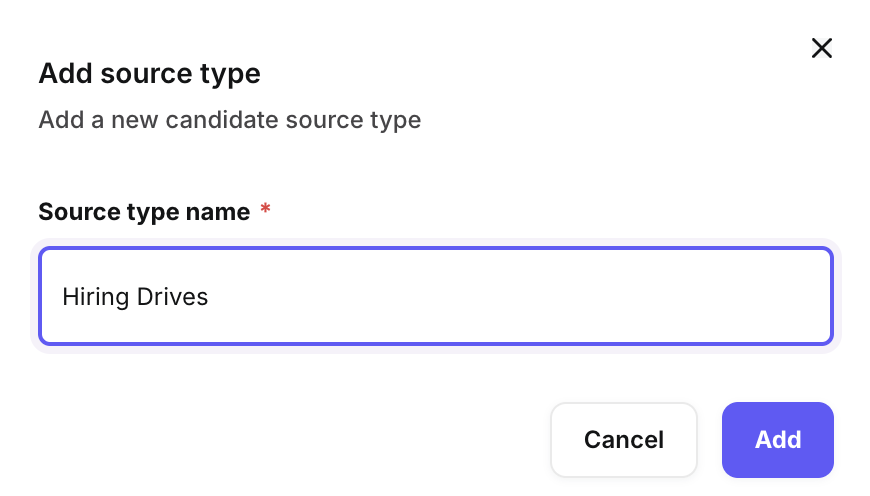Close the Add source type dialog
870x496 pixels.
821,48
